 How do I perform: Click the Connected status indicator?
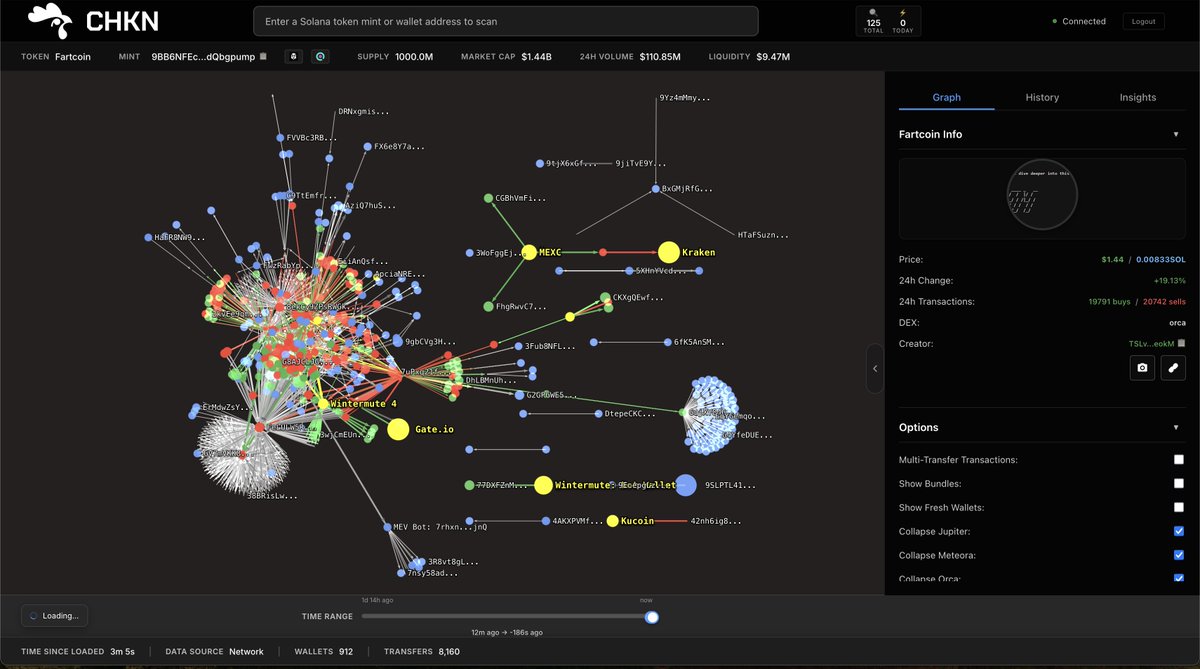pos(1079,21)
